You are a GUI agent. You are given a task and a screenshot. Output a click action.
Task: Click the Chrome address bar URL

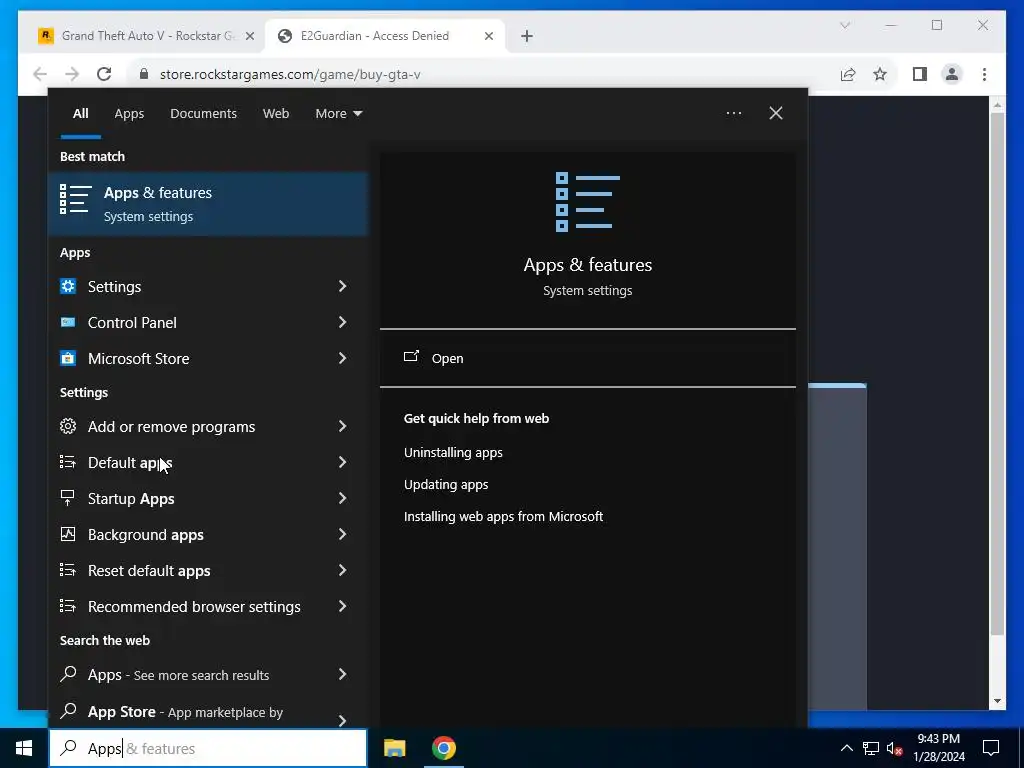pyautogui.click(x=290, y=74)
